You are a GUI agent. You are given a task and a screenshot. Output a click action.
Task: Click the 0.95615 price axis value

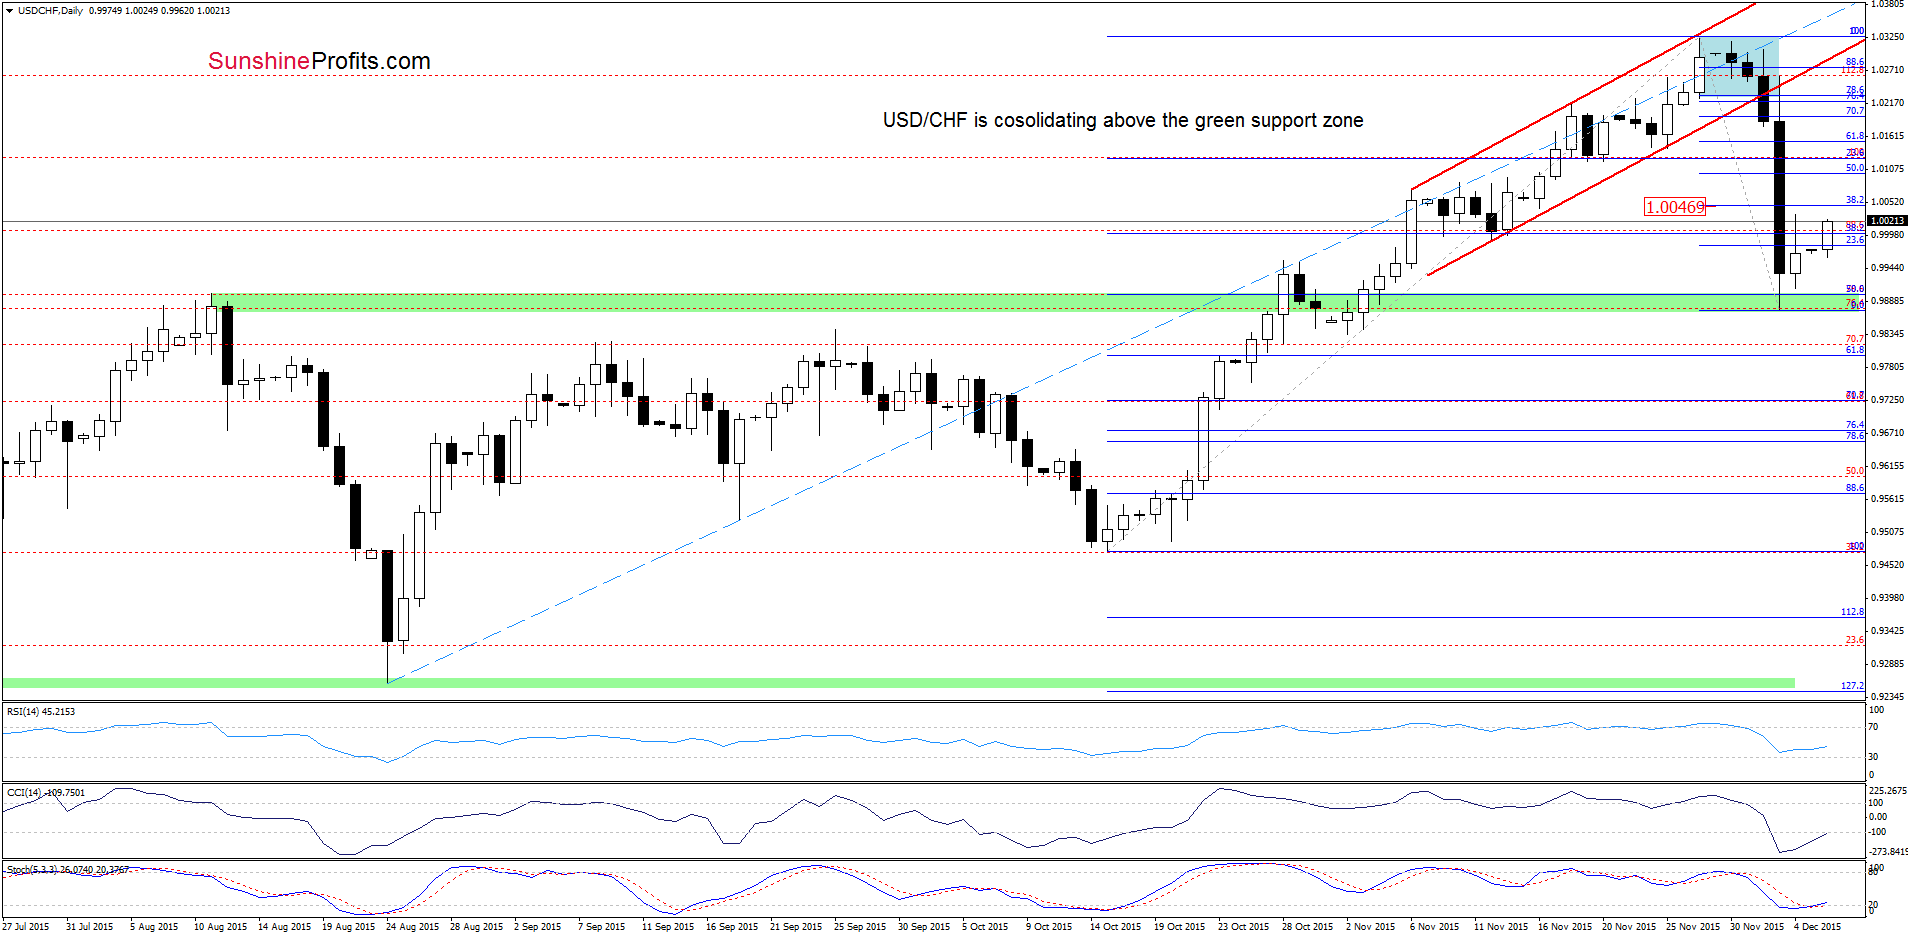click(x=1887, y=499)
